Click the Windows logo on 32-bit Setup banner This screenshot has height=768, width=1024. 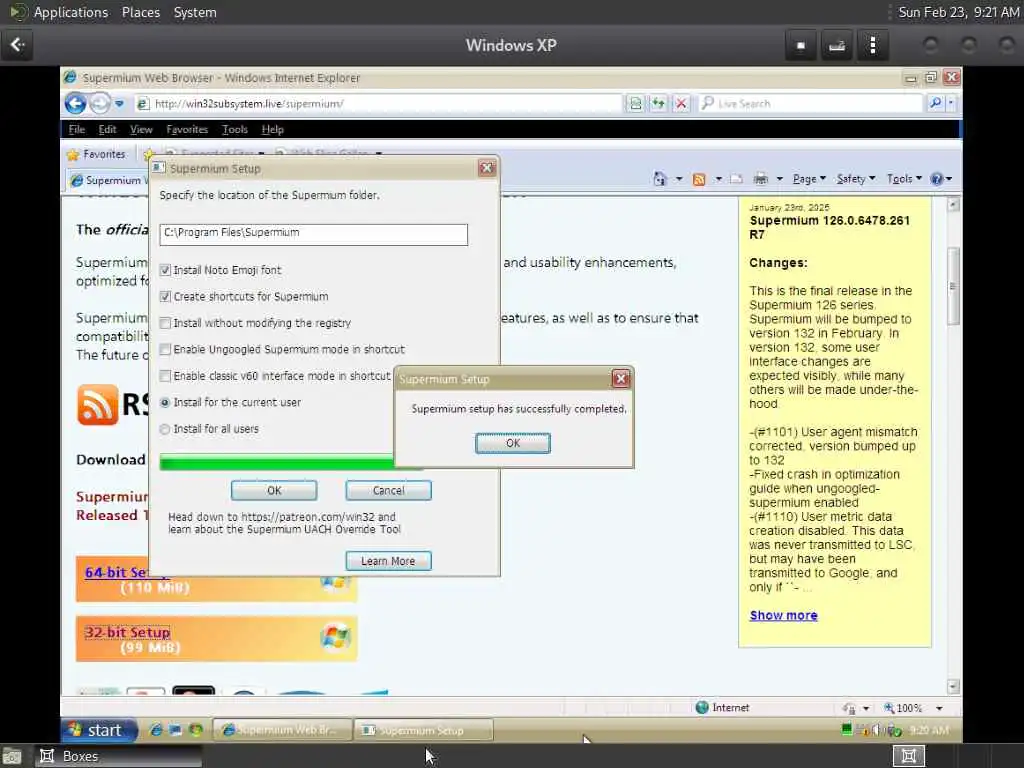tap(336, 636)
